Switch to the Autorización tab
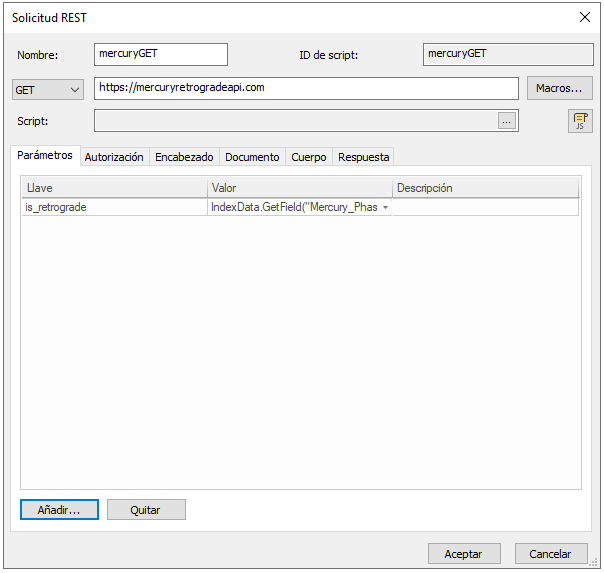The image size is (604, 573). [x=114, y=157]
